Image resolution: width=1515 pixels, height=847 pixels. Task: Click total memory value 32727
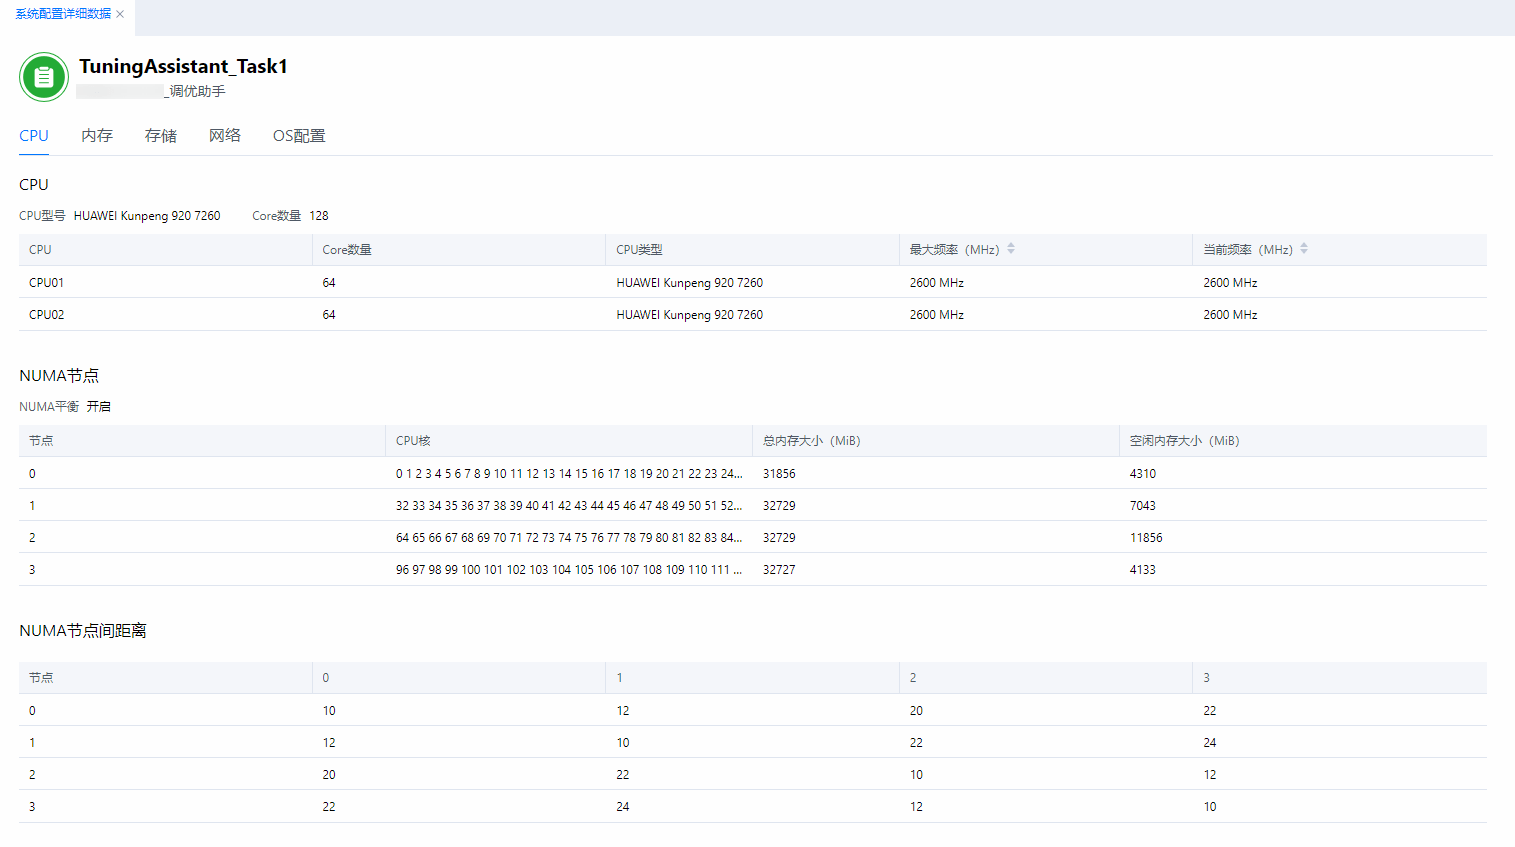(x=779, y=570)
